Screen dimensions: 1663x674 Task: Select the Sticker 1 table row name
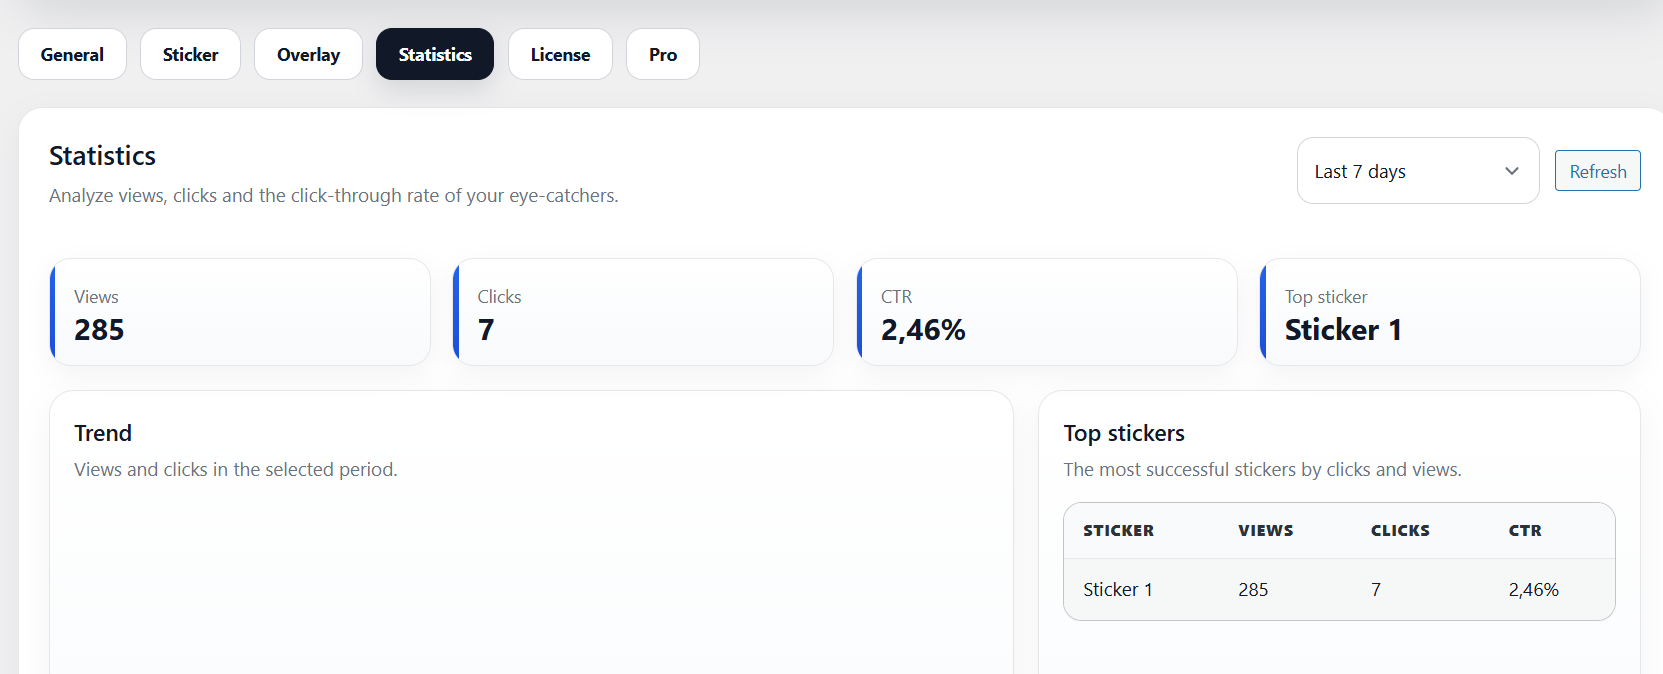tap(1118, 590)
